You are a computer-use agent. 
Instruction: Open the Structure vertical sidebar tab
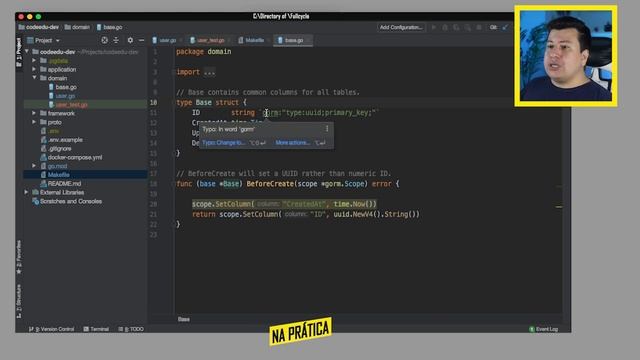(19, 301)
